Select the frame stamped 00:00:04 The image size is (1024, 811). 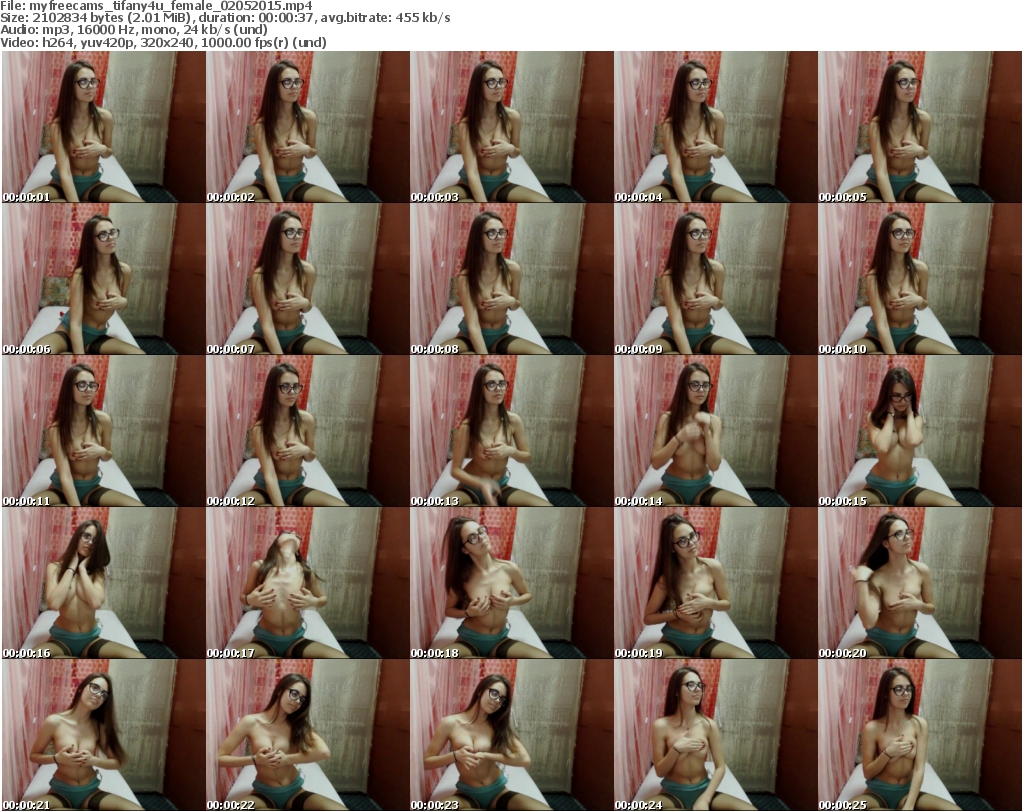click(716, 127)
